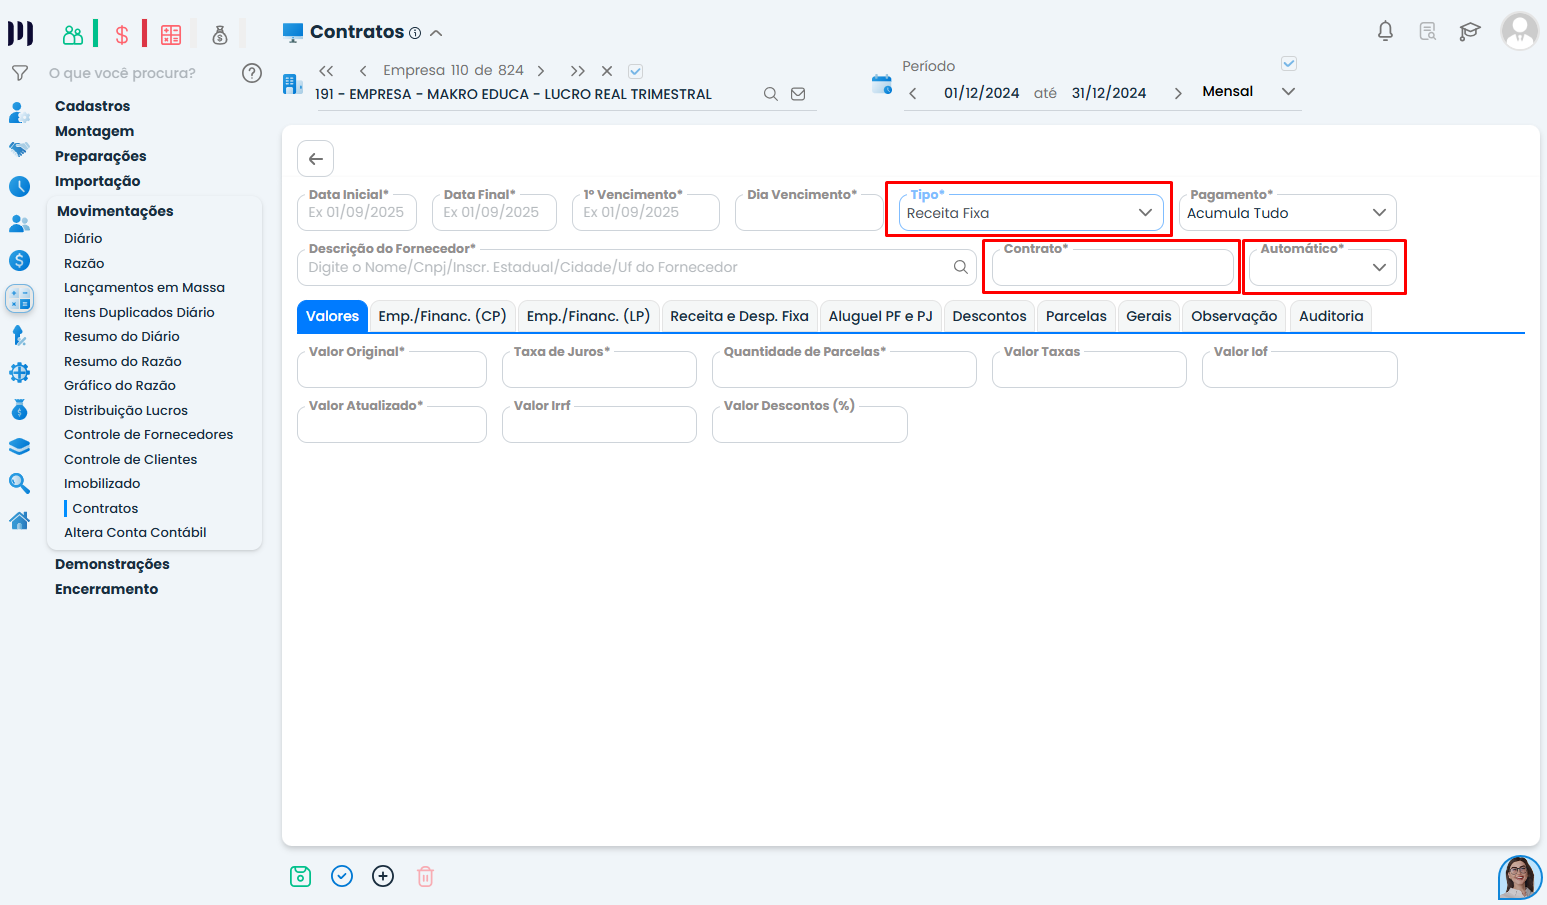
Task: Select Distribuição Lucros menu entry
Action: pos(126,410)
